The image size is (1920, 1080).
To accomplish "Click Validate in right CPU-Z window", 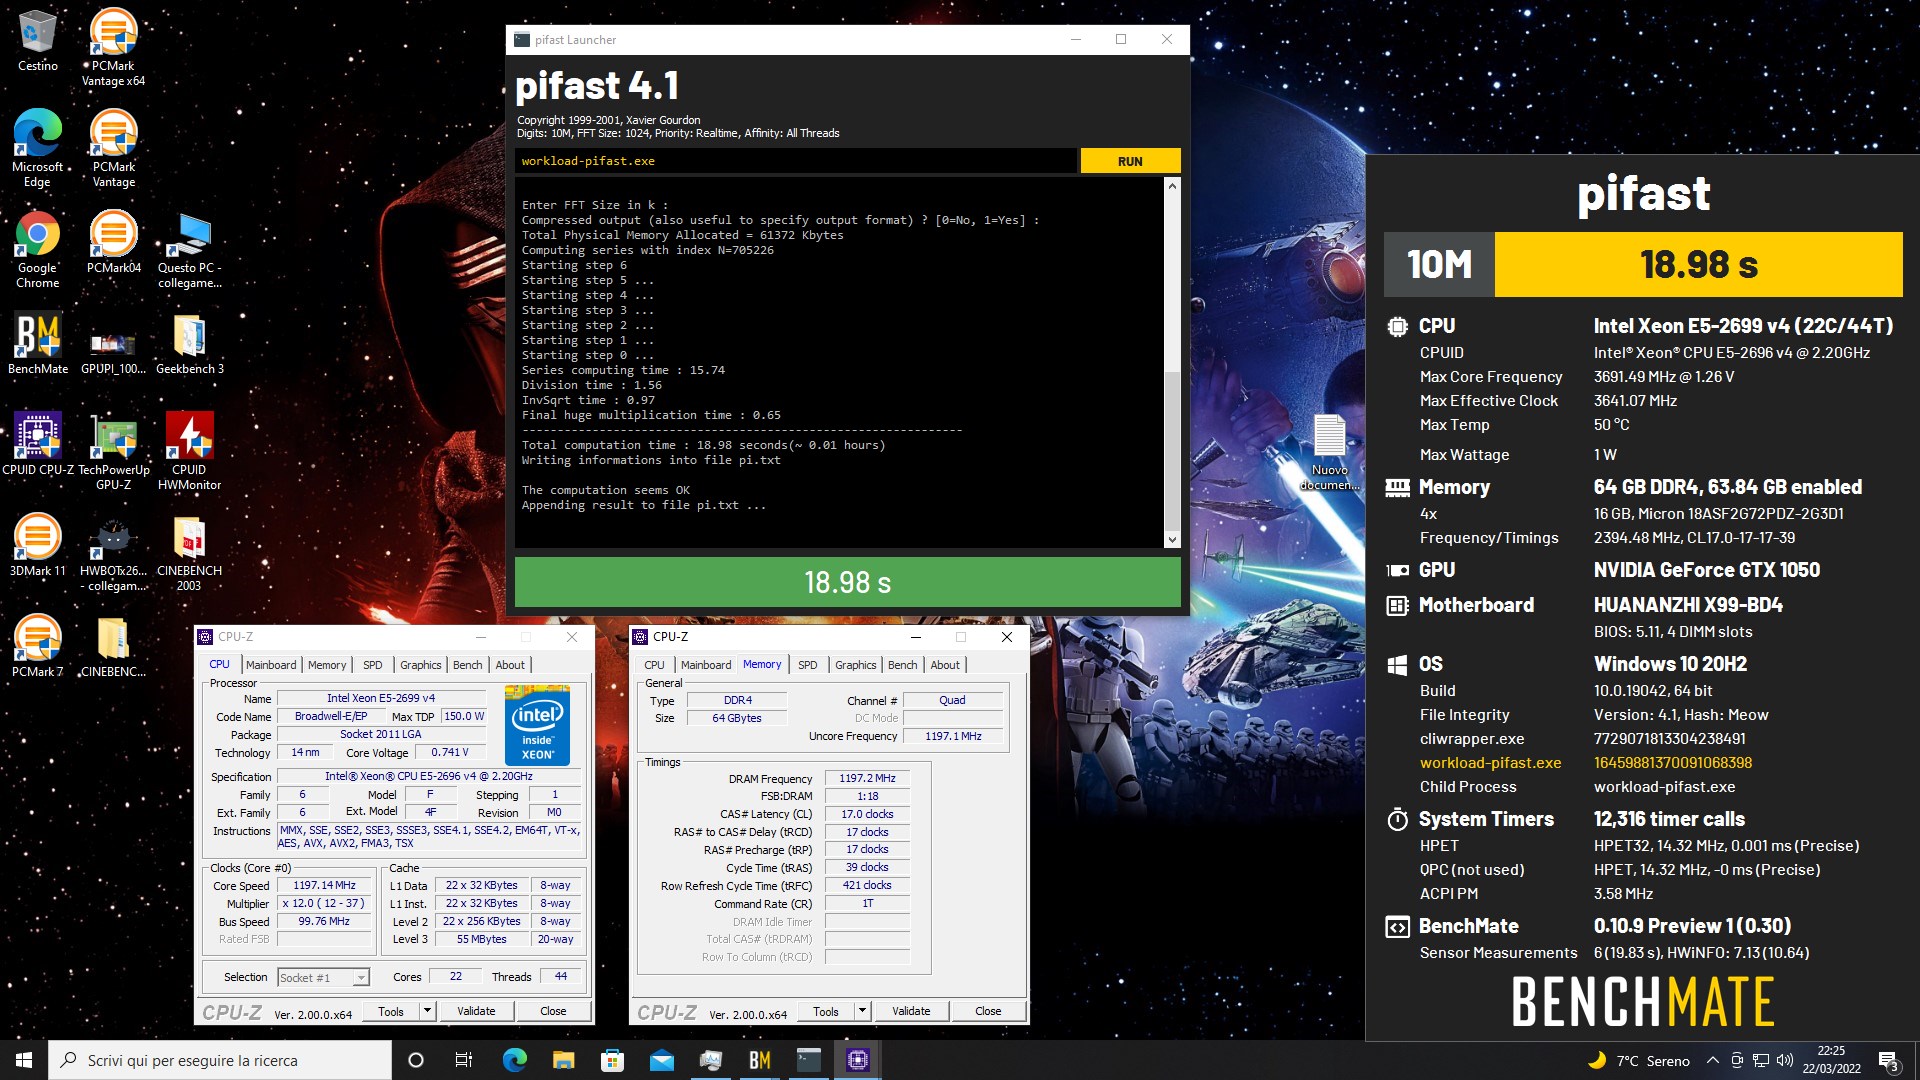I will [x=911, y=1011].
